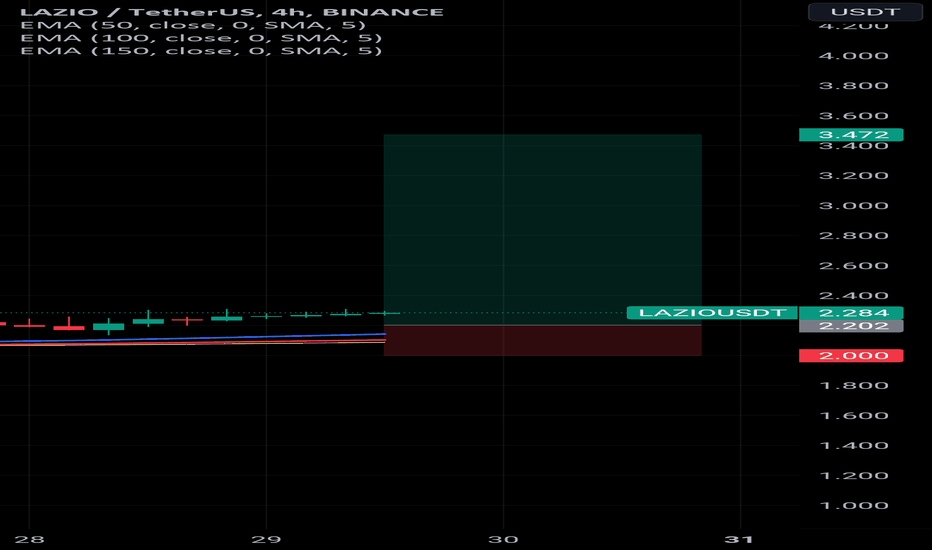Click the 3.000 price axis label

point(854,206)
